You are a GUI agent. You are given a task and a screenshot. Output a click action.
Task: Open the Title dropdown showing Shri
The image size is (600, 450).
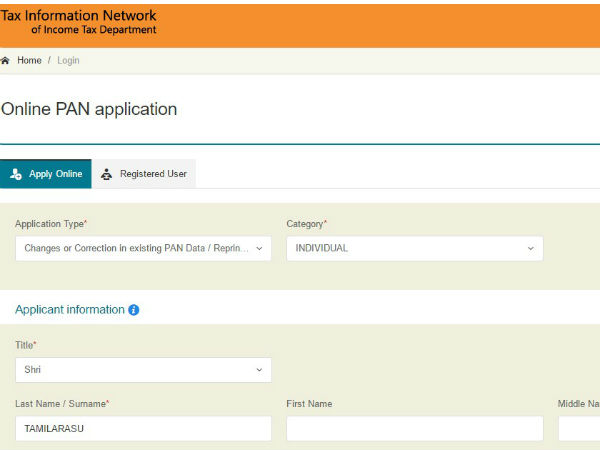(143, 370)
